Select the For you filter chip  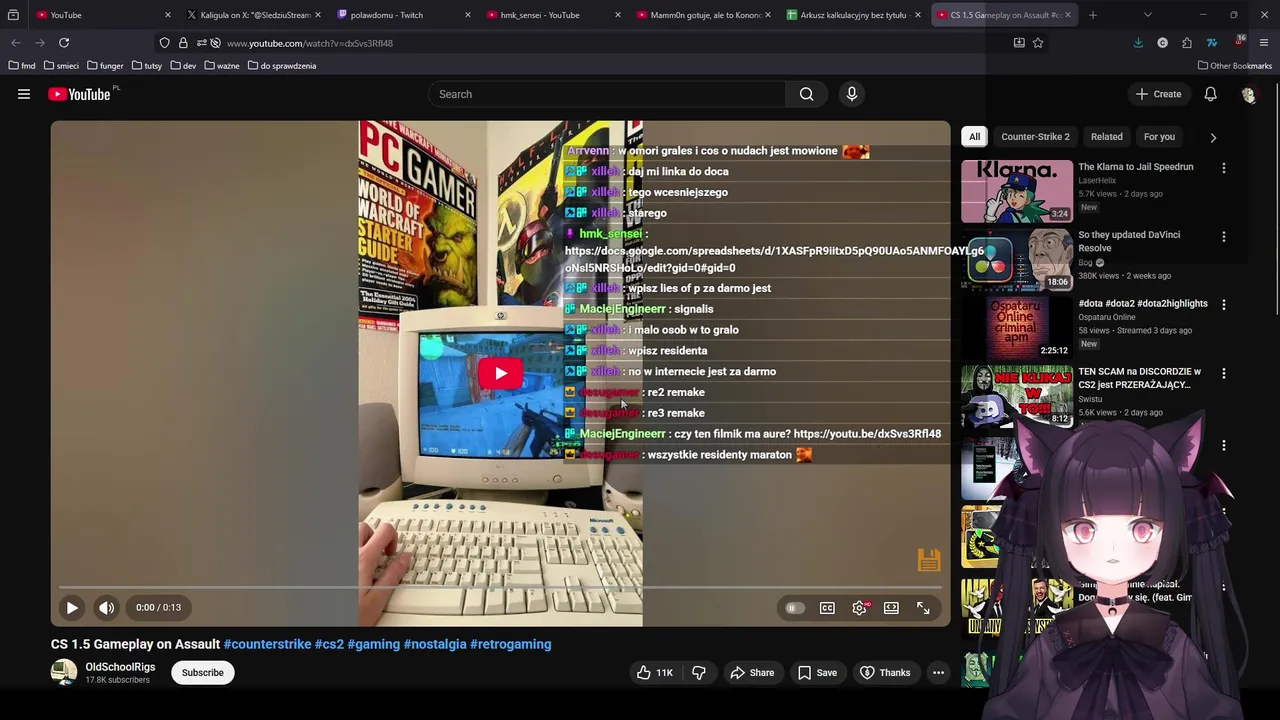click(x=1159, y=137)
